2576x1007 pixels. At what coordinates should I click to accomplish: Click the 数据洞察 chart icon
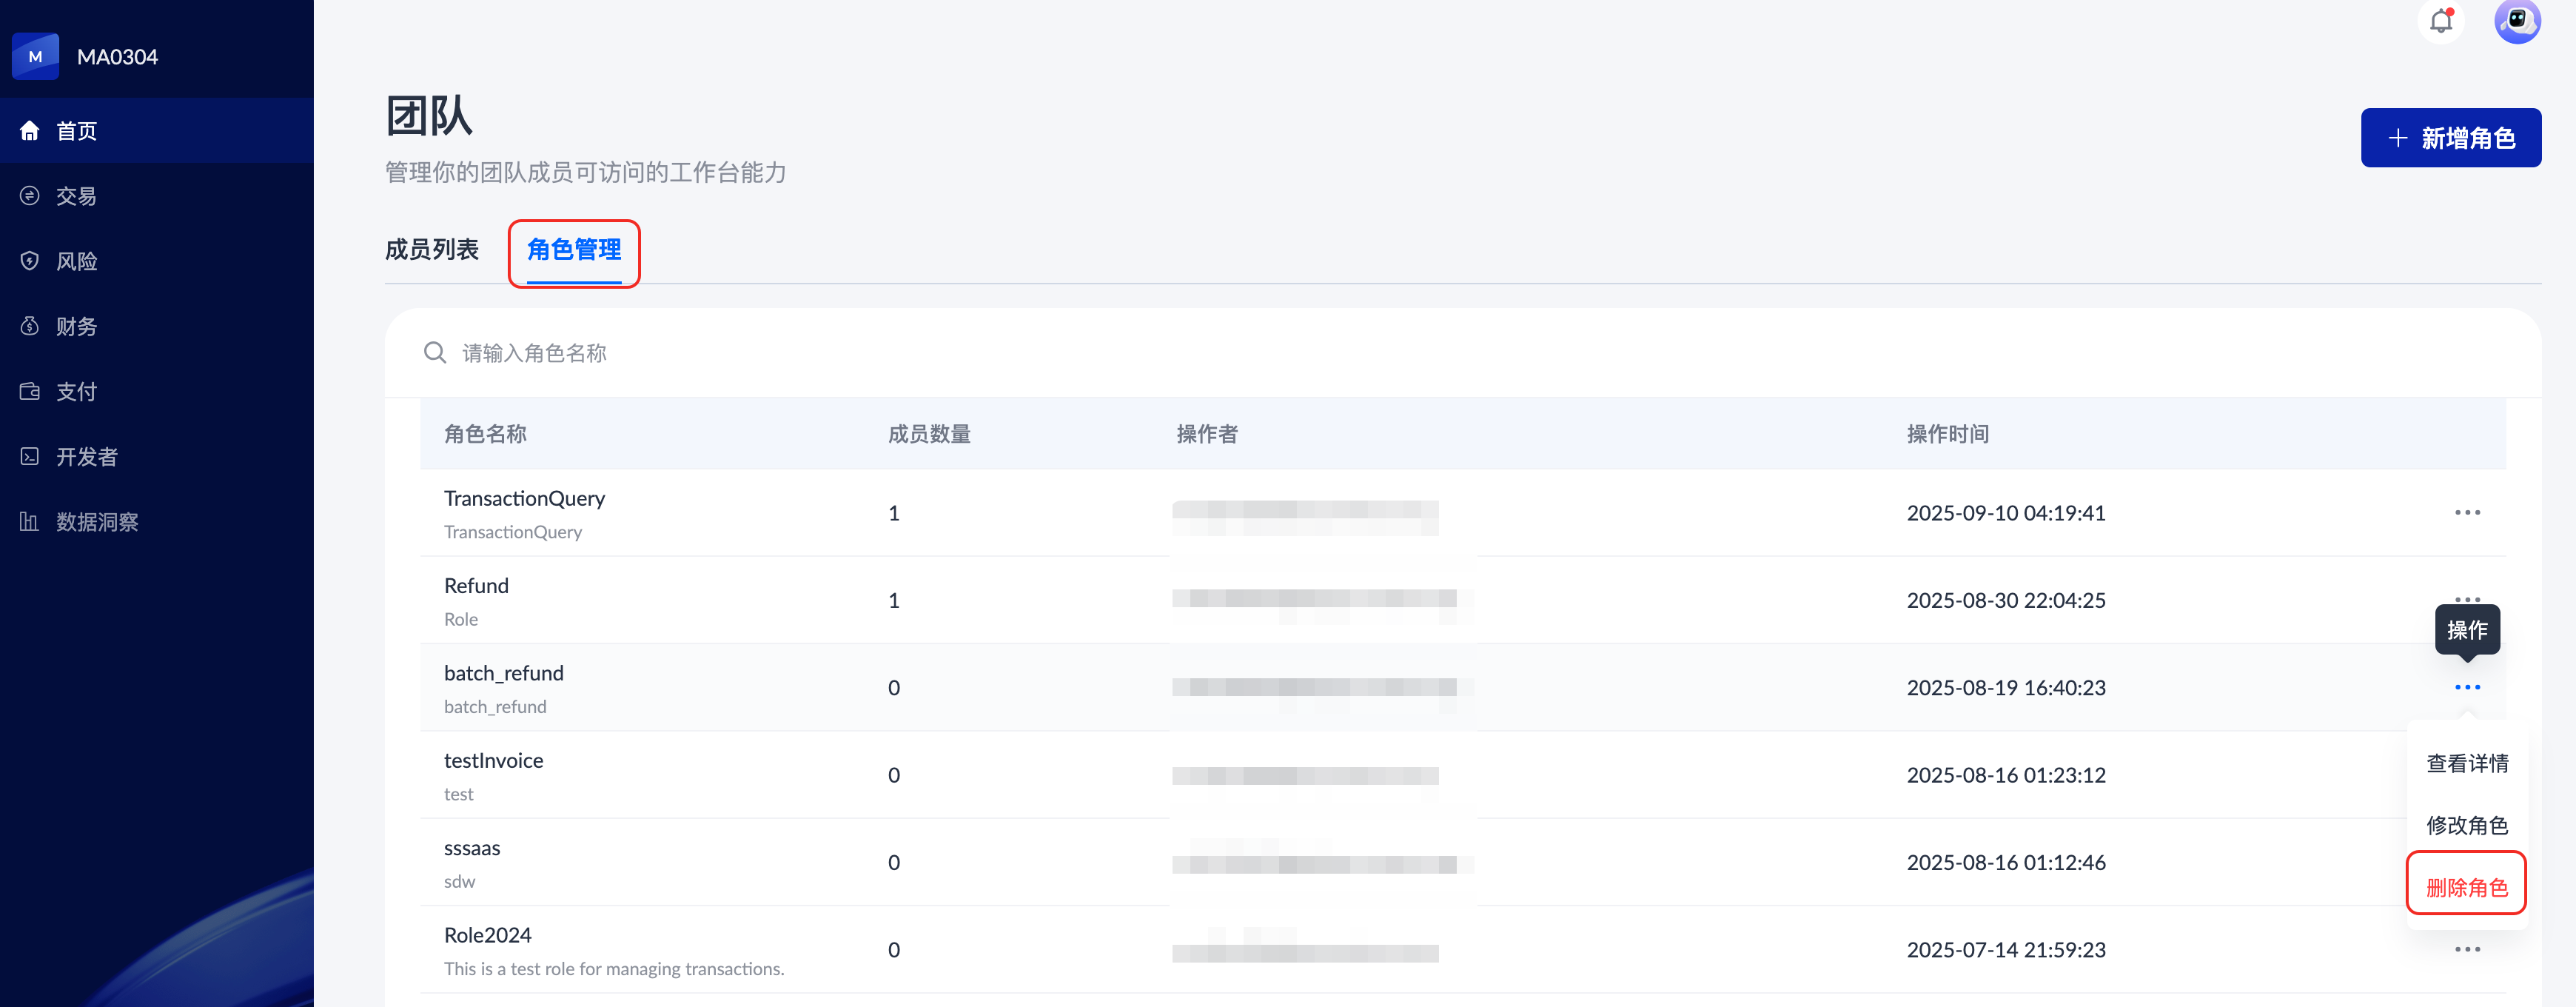click(x=30, y=521)
